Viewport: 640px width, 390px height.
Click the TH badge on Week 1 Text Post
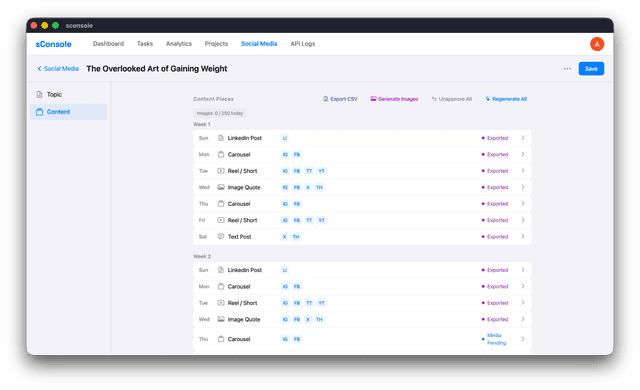pyautogui.click(x=296, y=237)
